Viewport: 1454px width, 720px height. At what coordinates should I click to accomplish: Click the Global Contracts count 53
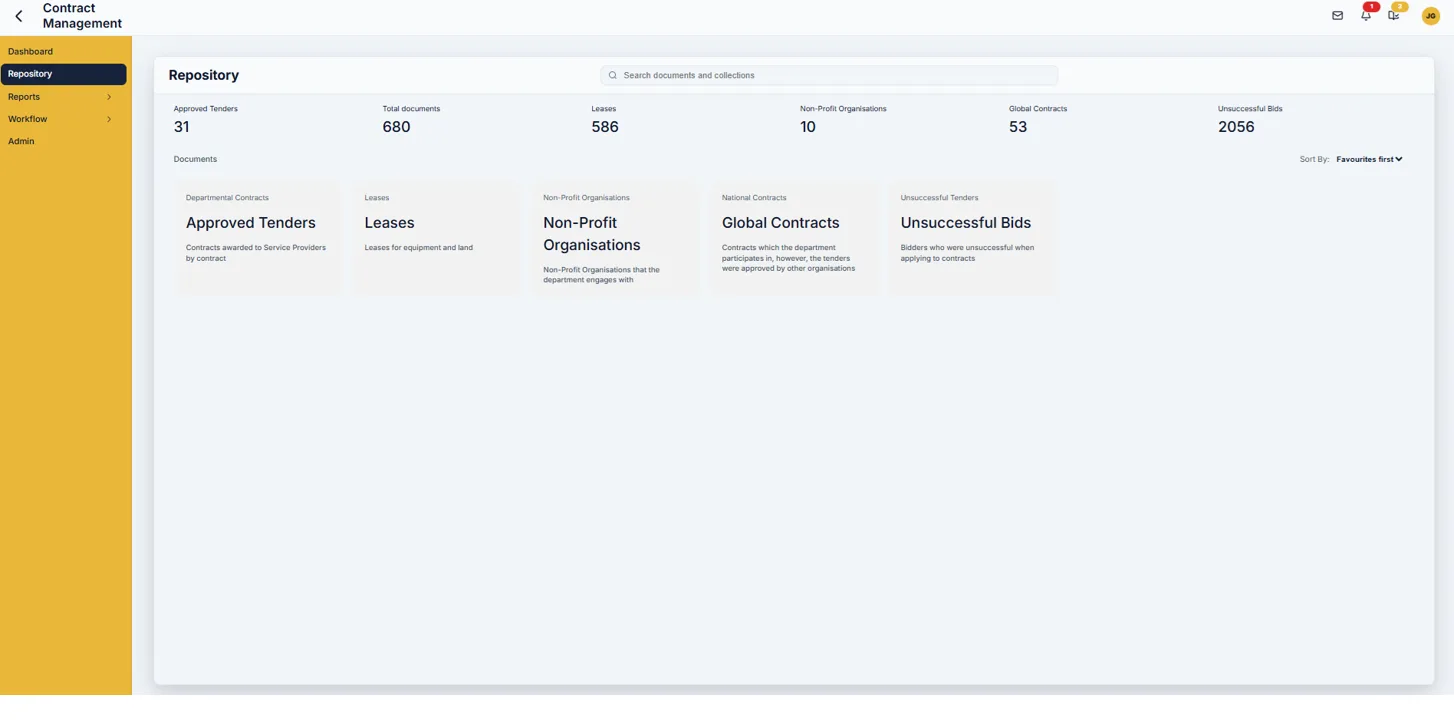pos(1018,127)
